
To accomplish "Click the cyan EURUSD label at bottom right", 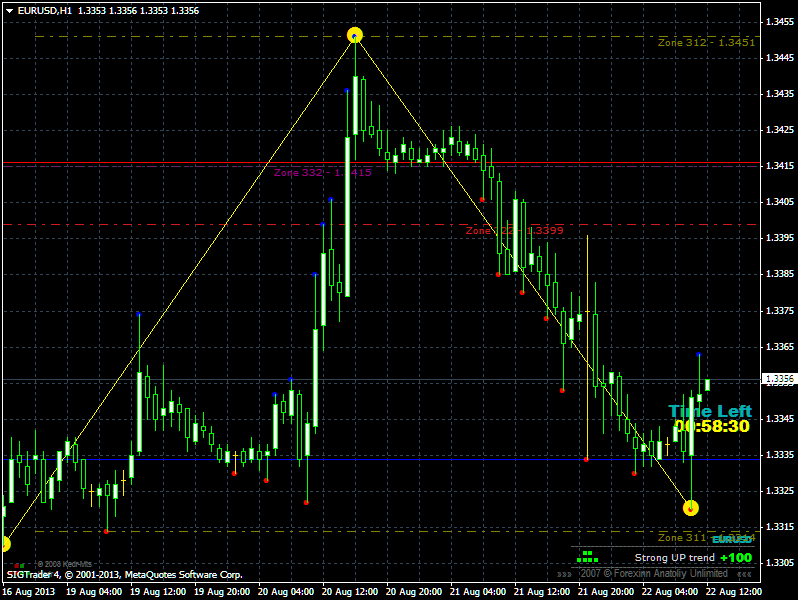I will [x=731, y=540].
